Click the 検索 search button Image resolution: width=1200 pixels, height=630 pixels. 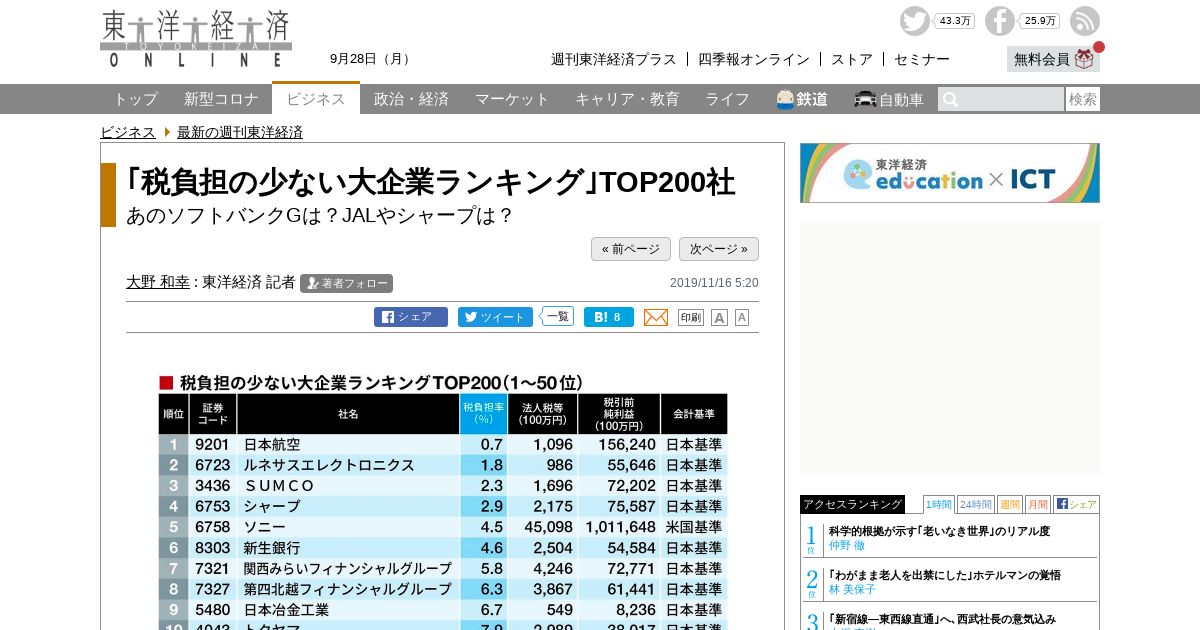tap(1083, 99)
